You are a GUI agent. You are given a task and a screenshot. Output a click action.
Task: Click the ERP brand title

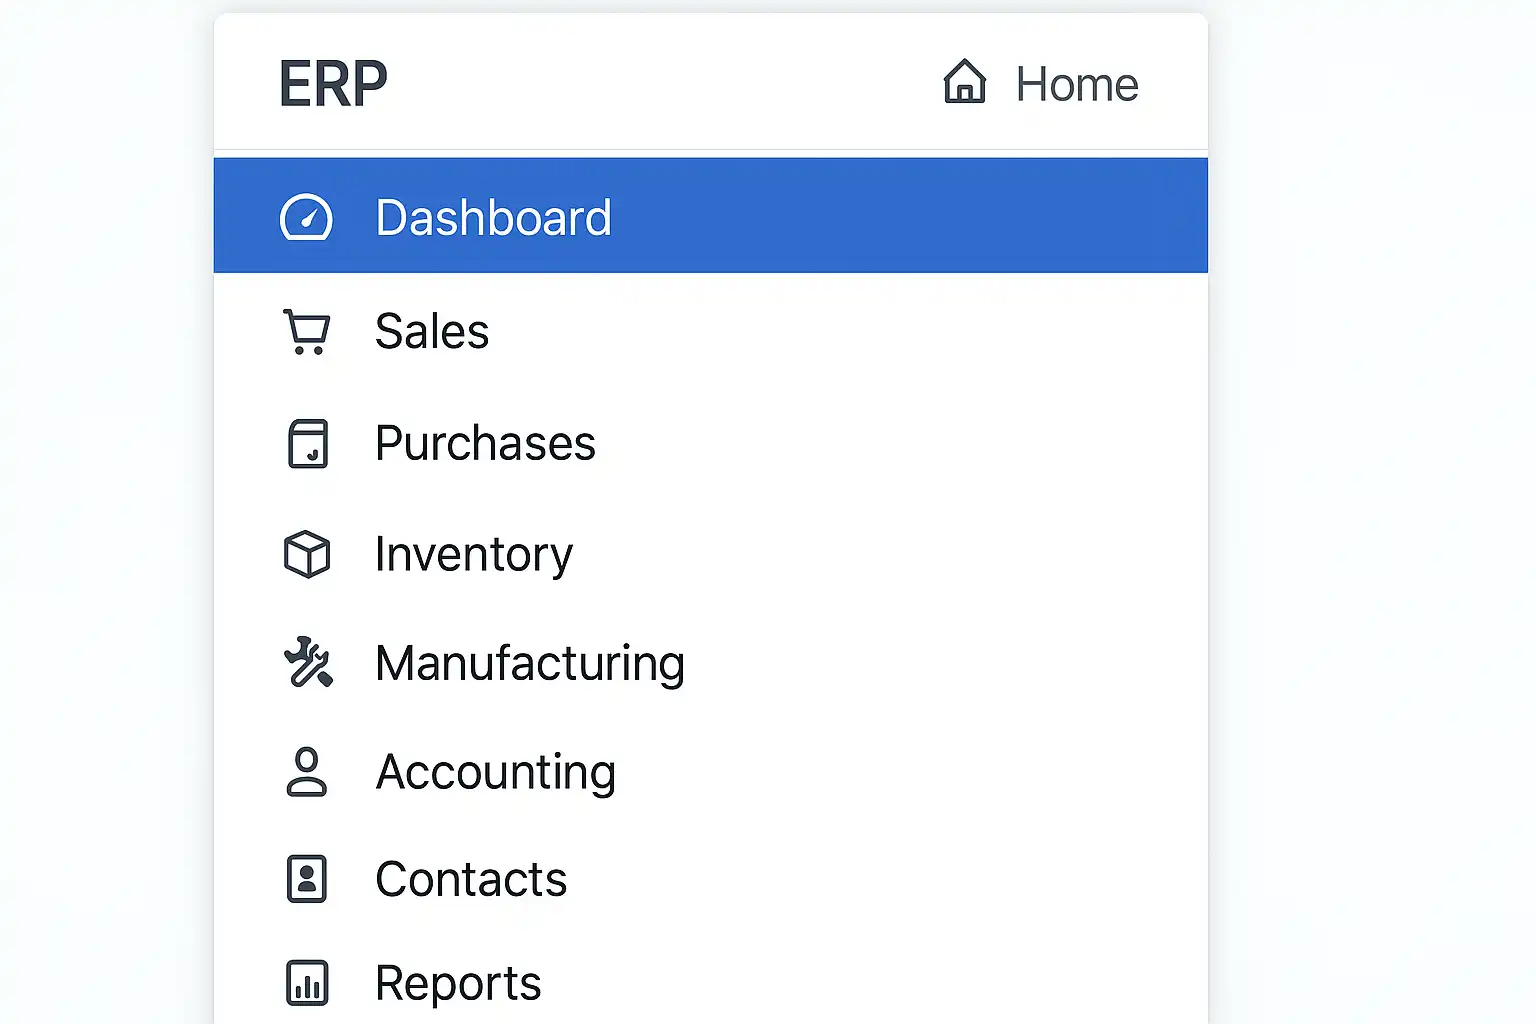[333, 84]
